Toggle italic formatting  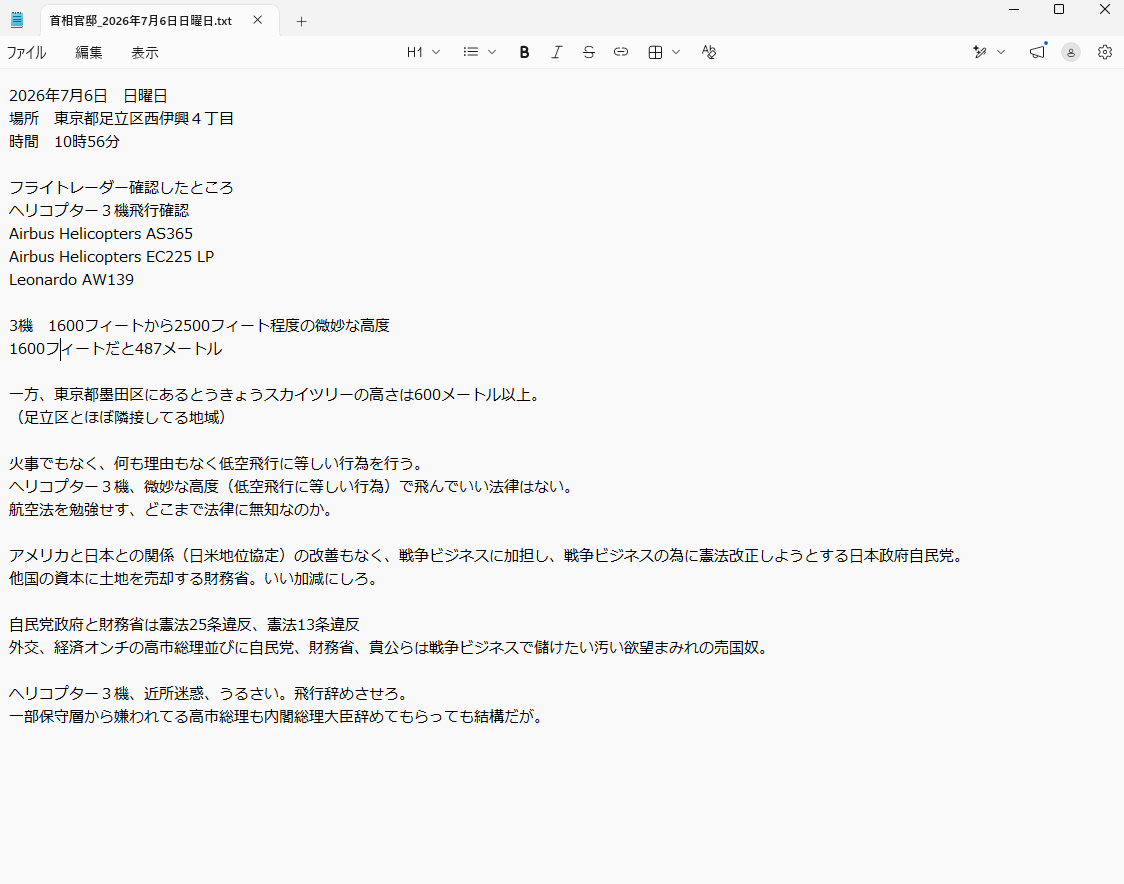(x=556, y=52)
